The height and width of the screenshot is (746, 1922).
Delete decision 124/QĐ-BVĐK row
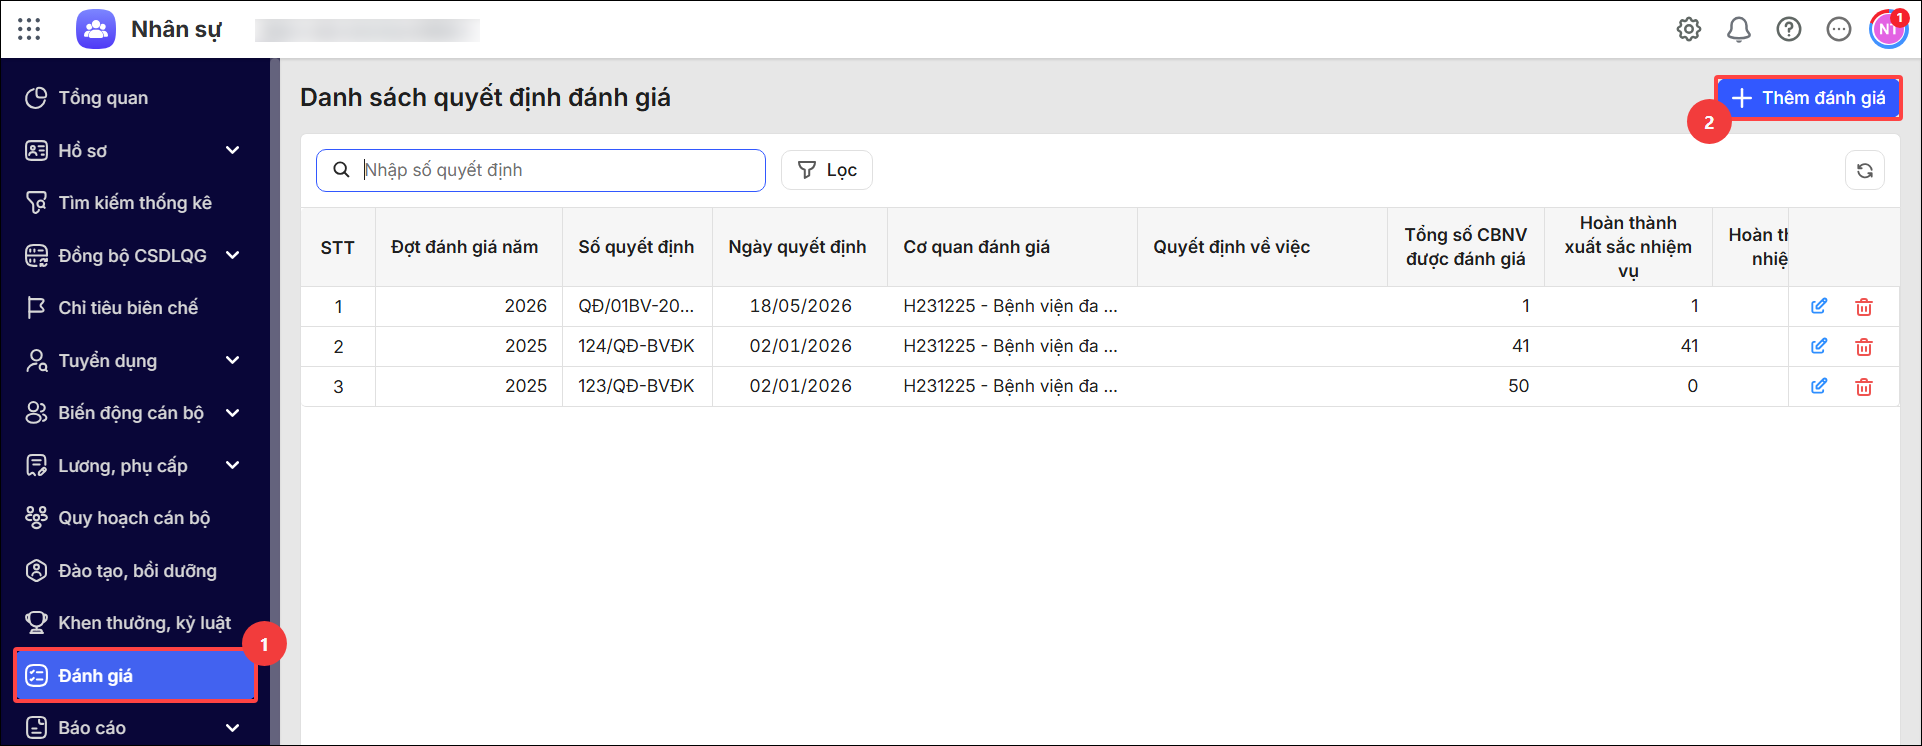pos(1864,346)
